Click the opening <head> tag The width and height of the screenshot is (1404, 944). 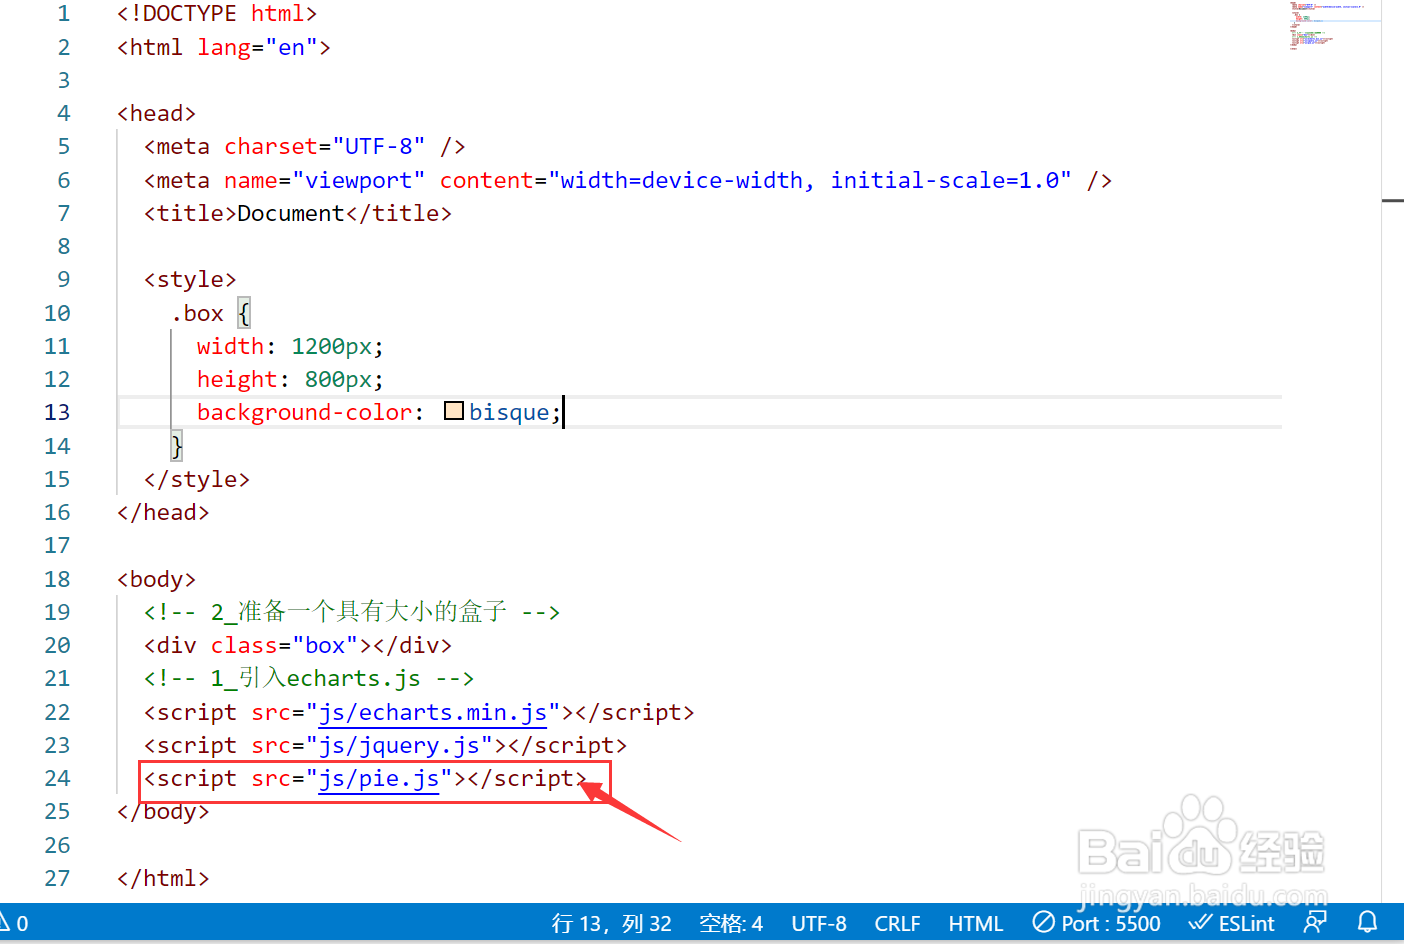coord(157,113)
